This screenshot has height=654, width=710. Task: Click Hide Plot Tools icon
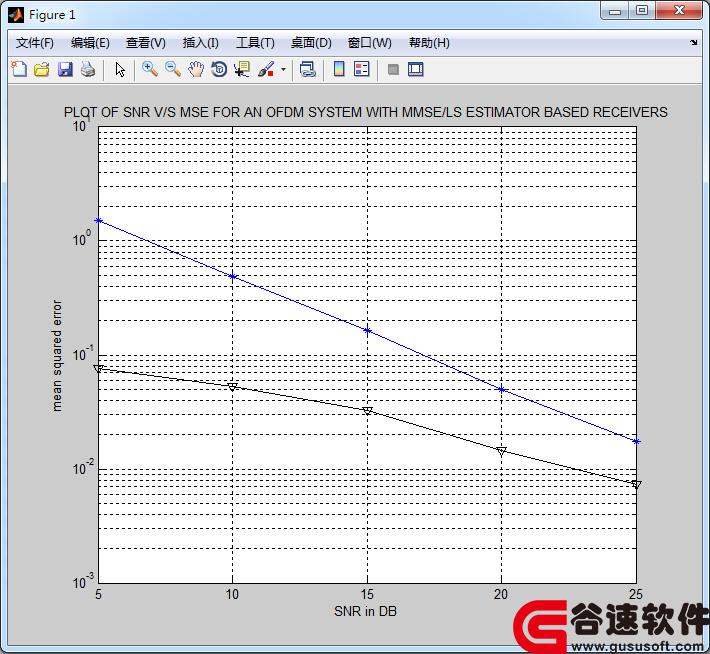point(393,69)
